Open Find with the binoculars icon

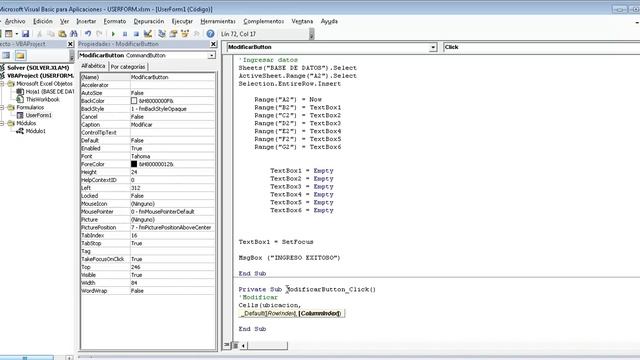click(73, 34)
